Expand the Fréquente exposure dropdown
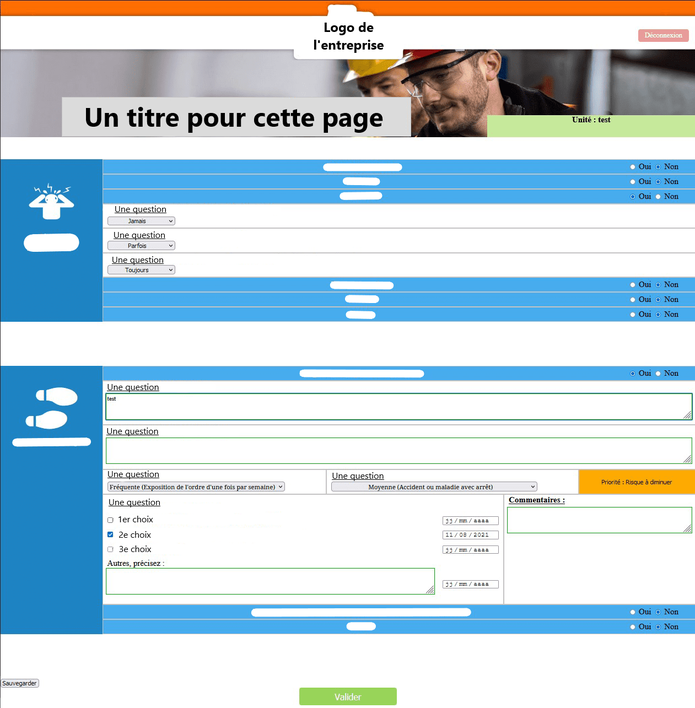The image size is (695, 708). click(196, 487)
